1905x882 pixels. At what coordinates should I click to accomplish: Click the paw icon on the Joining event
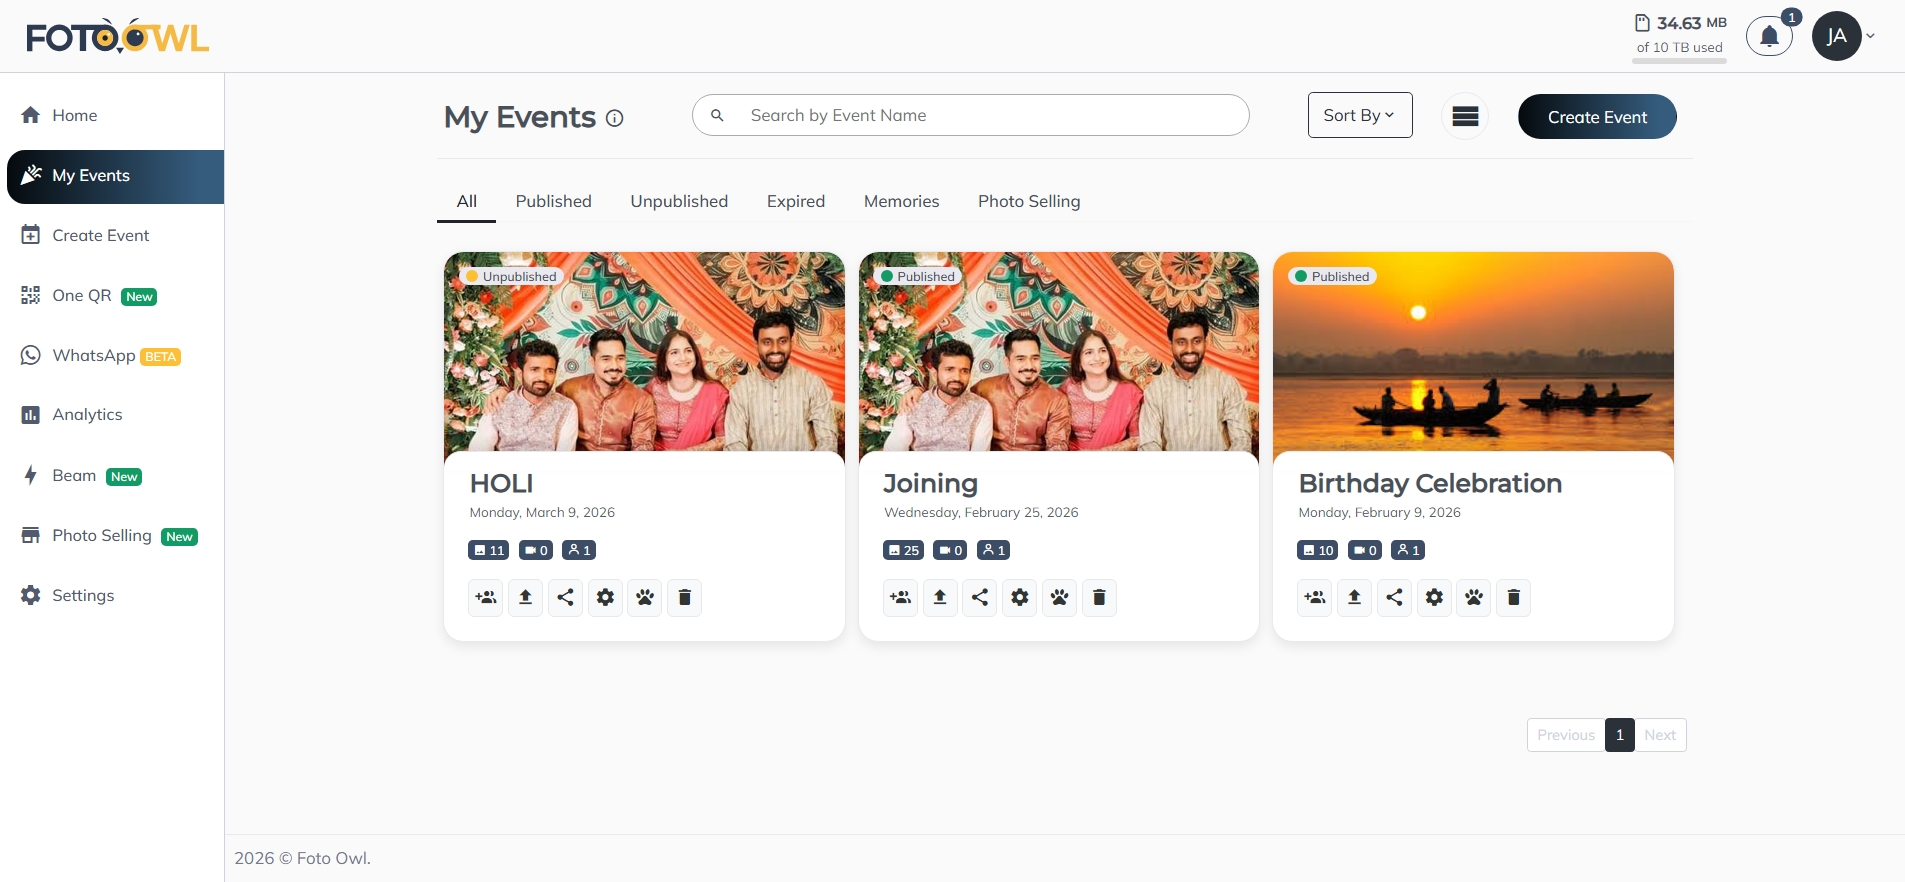click(x=1059, y=597)
